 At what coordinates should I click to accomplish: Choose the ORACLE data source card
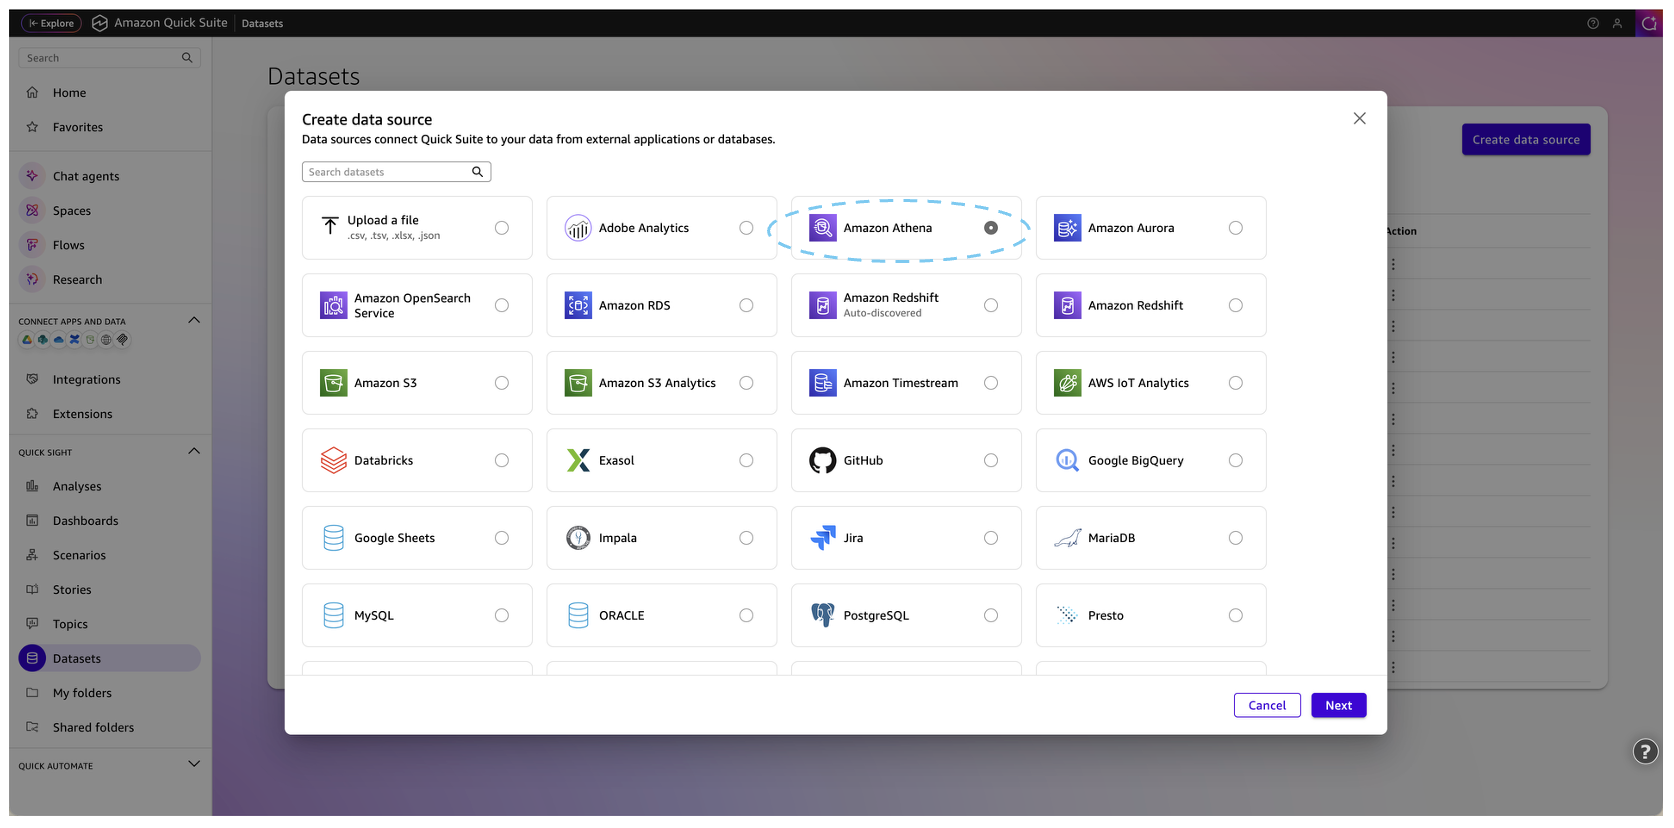click(661, 615)
